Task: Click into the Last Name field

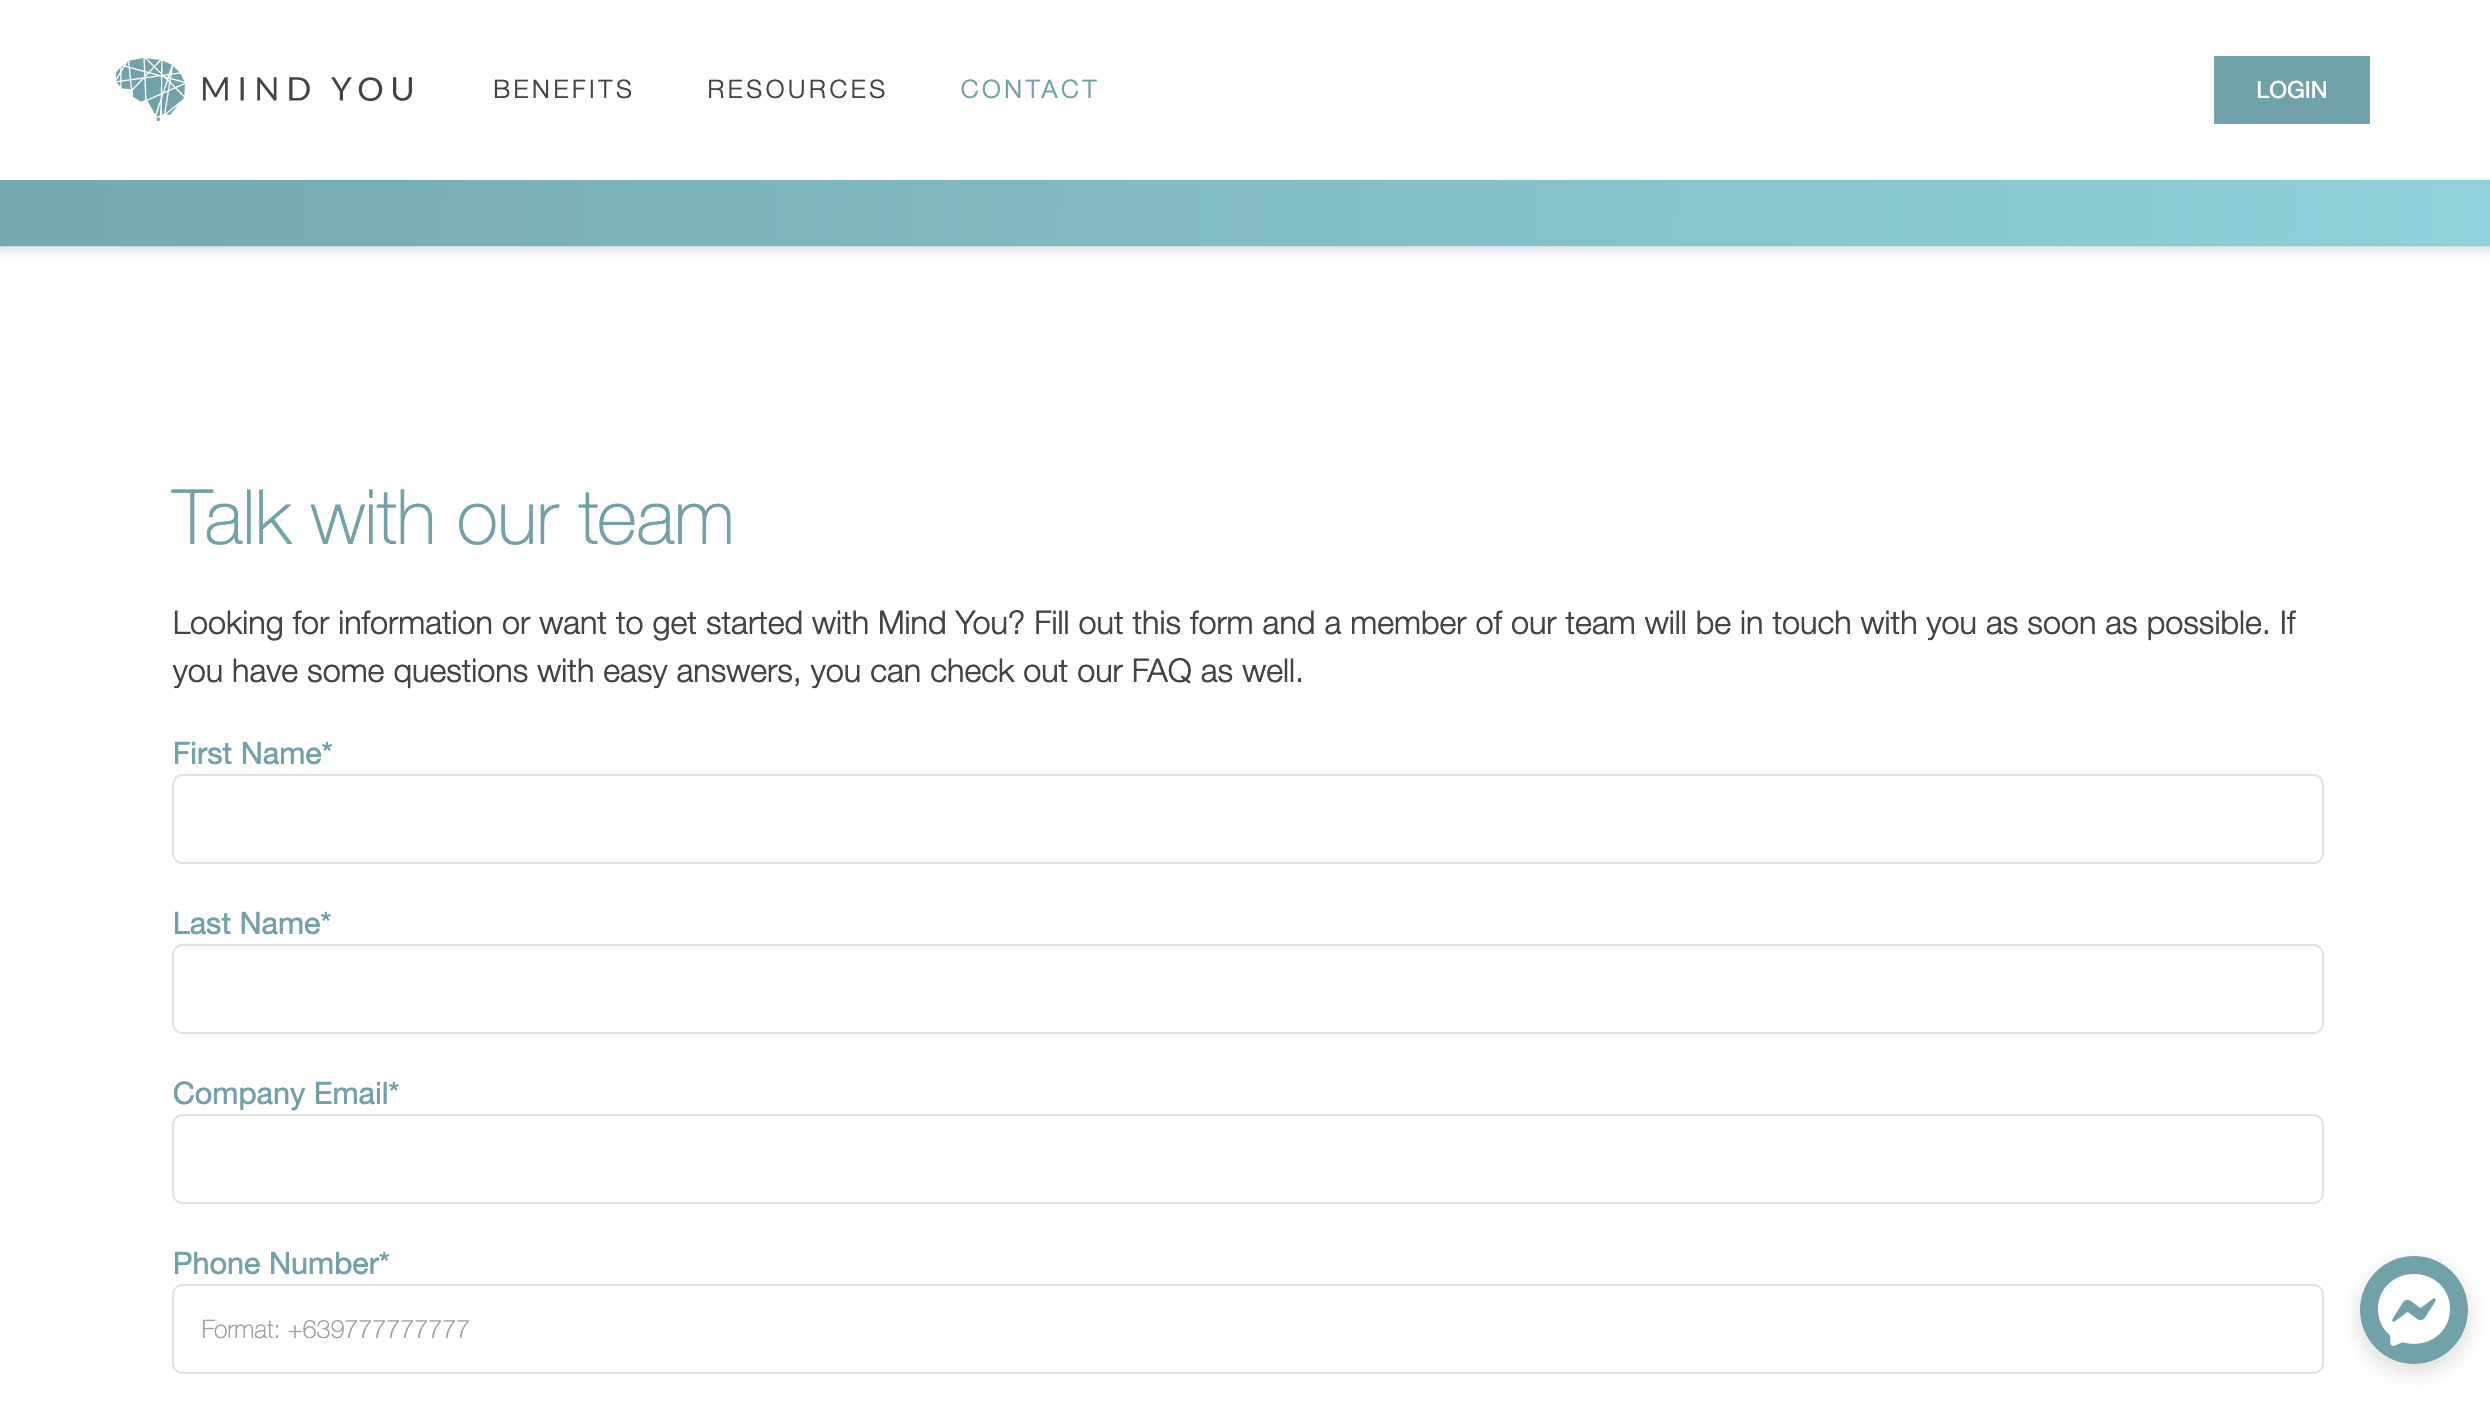Action: [x=1247, y=989]
